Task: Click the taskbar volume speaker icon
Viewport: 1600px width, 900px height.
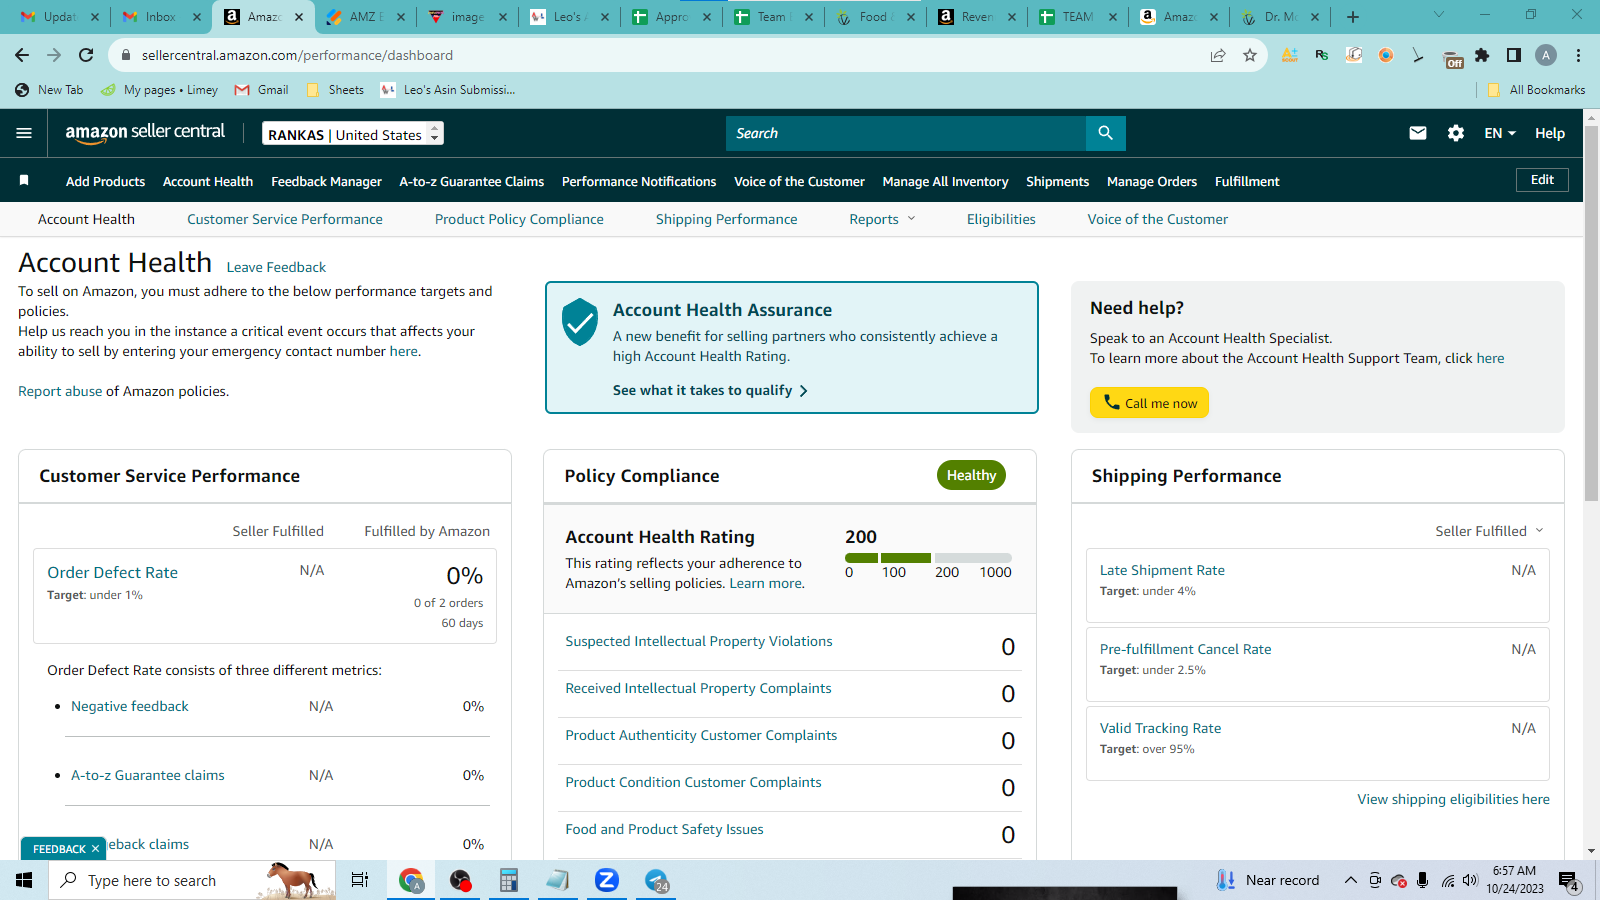Action: pyautogui.click(x=1470, y=880)
